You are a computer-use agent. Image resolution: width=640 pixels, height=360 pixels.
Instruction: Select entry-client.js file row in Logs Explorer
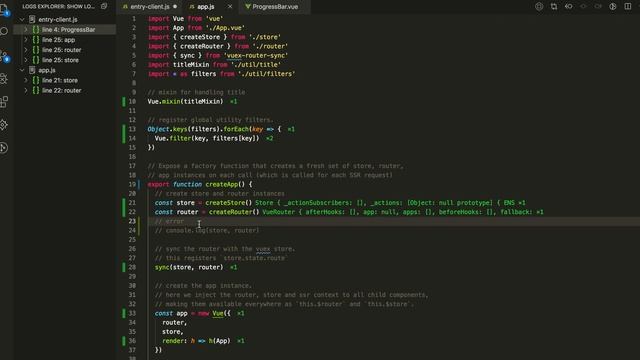click(64, 19)
